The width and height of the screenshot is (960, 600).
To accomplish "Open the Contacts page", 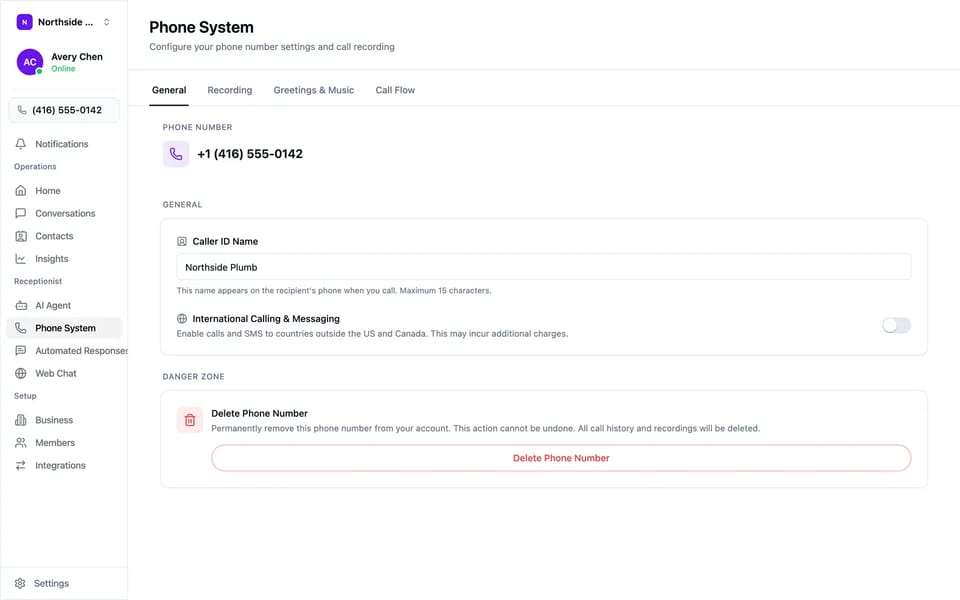I will click(64, 236).
